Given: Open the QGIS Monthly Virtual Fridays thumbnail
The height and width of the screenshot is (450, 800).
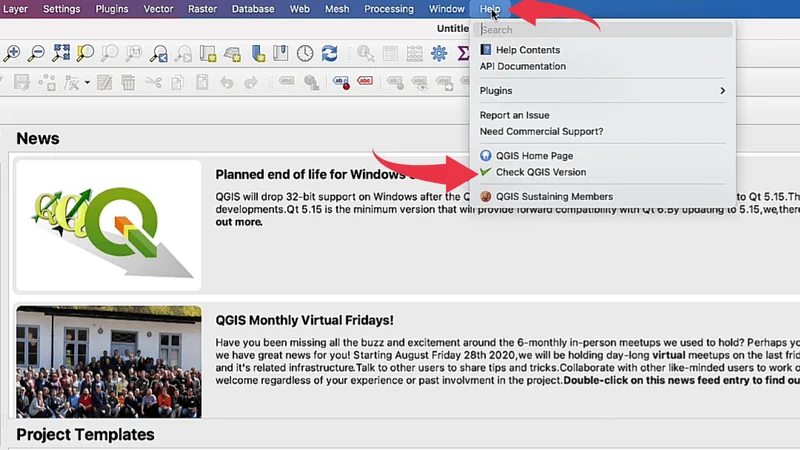Looking at the screenshot, I should click(x=108, y=361).
